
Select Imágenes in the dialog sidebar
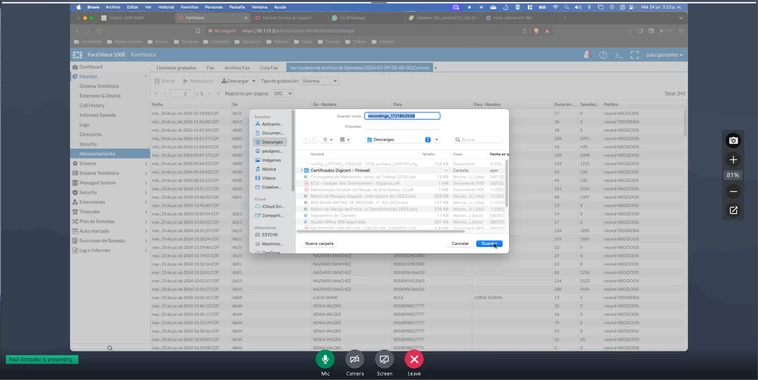(270, 160)
